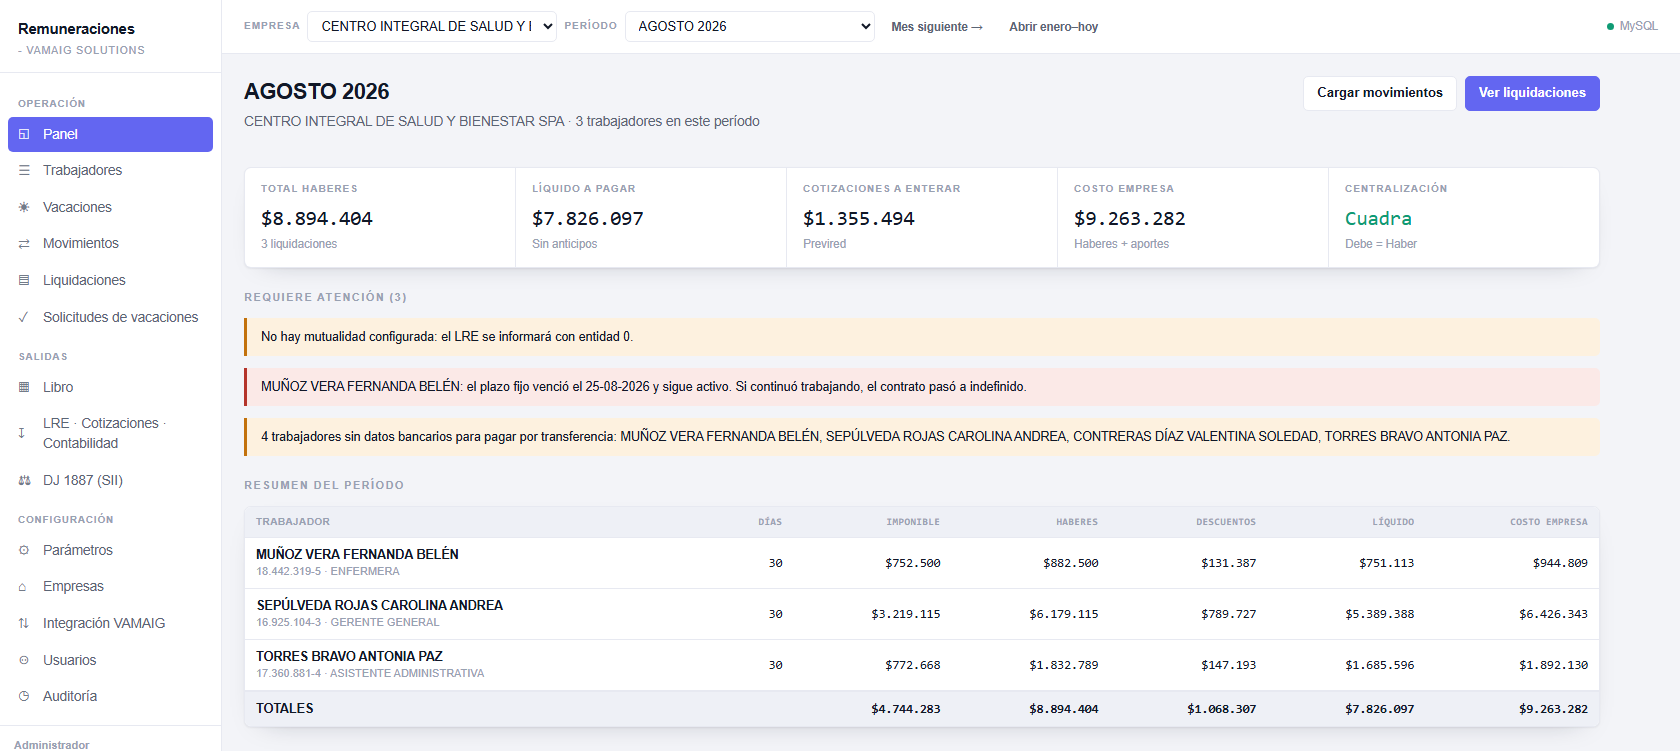
Task: Click the Cargar movimientos button
Action: pos(1380,93)
